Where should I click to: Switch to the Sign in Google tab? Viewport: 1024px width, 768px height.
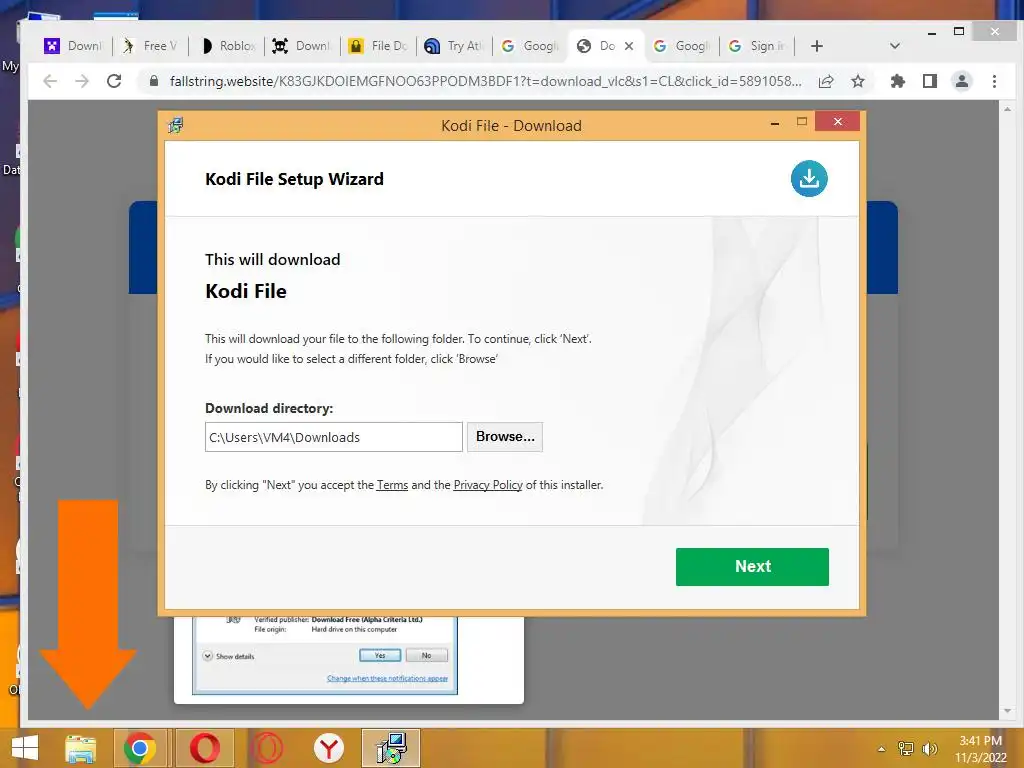[x=758, y=46]
